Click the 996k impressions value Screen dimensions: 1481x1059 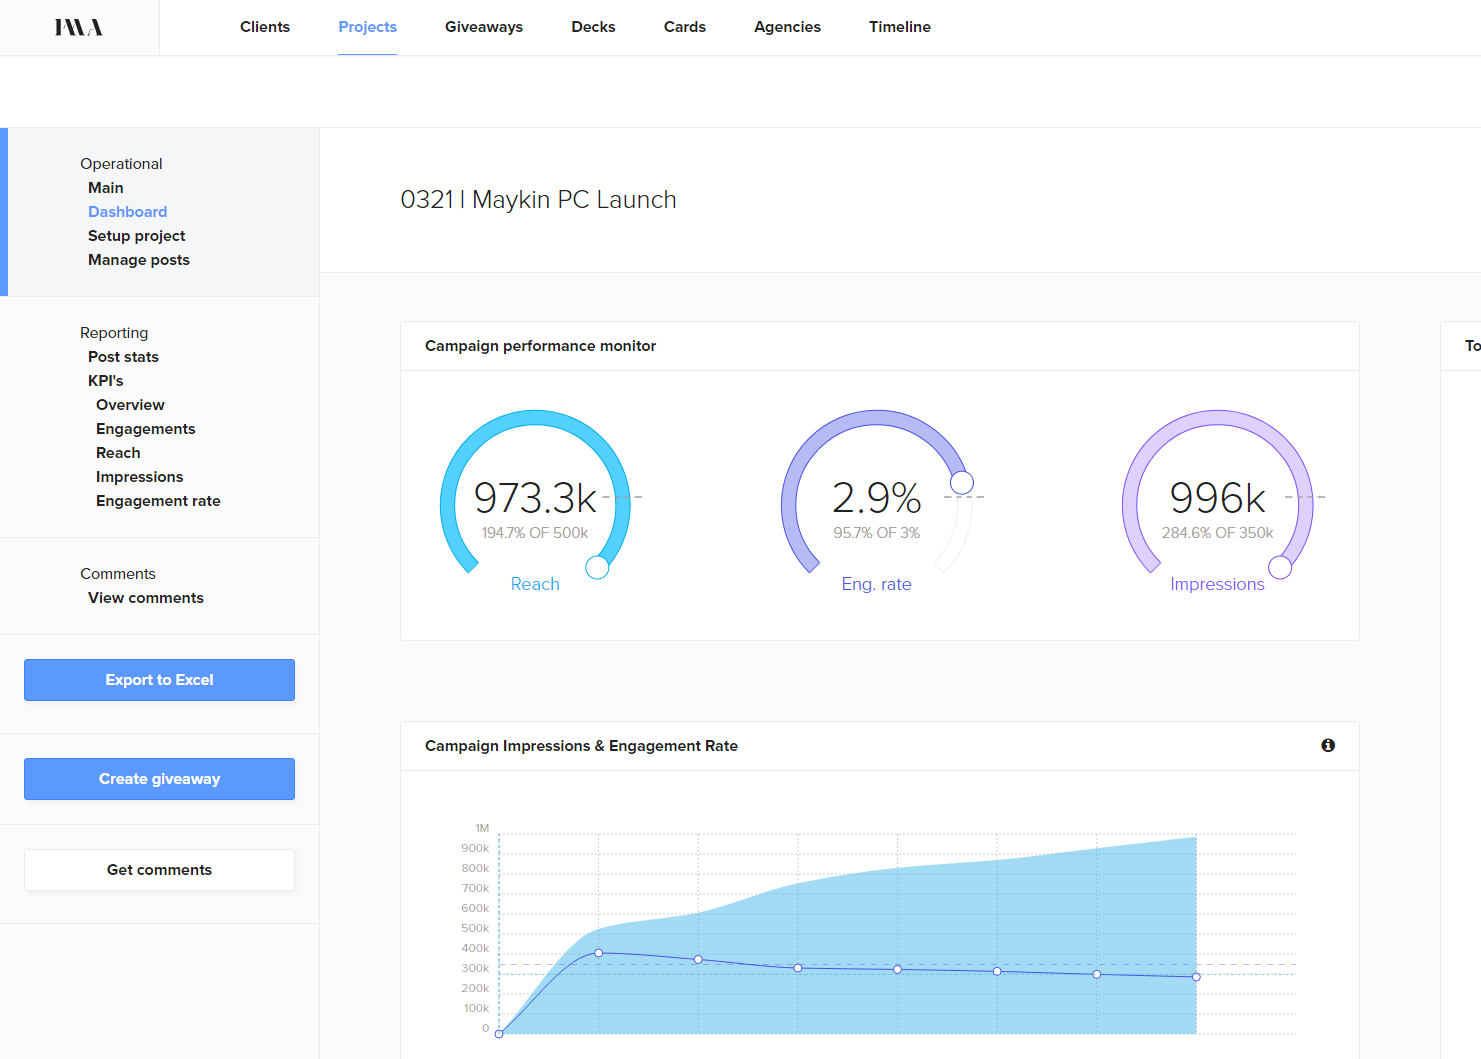click(x=1218, y=498)
